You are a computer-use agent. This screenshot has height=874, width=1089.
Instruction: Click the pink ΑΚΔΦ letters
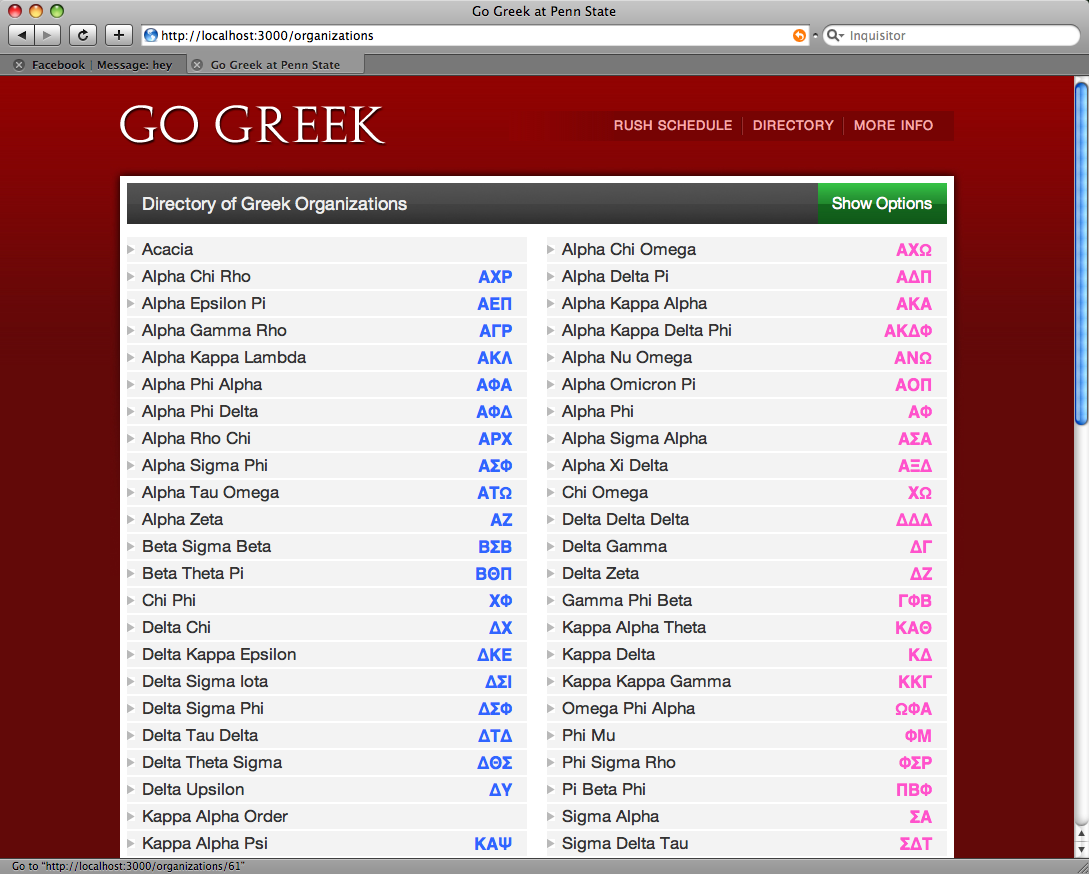click(x=908, y=331)
